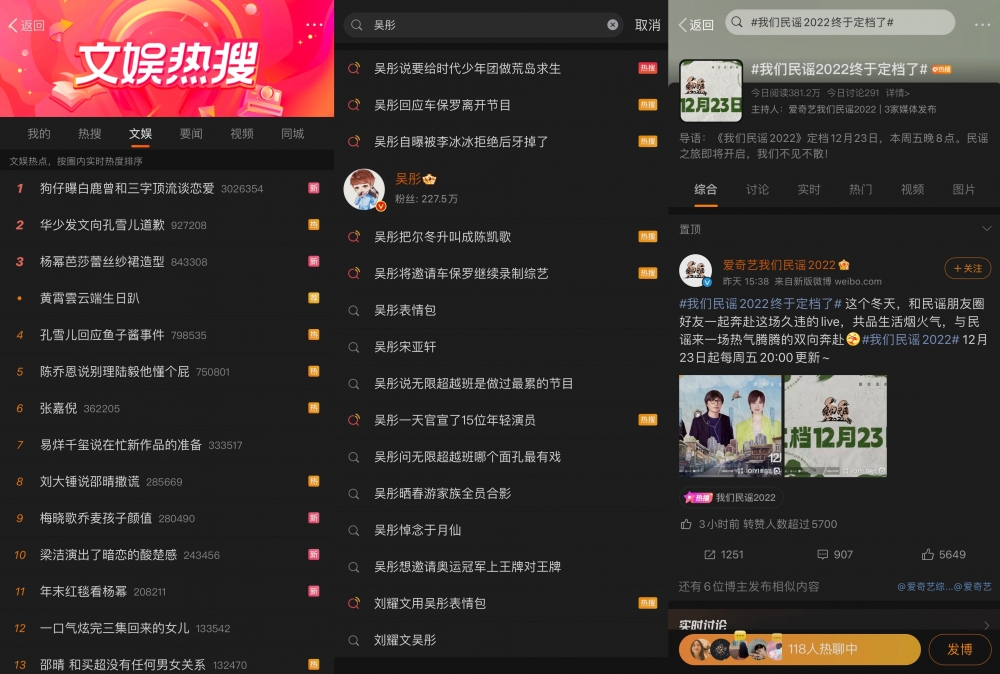This screenshot has width=1000, height=674.
Task: Clear the 吴彤 search field text
Action: point(613,25)
